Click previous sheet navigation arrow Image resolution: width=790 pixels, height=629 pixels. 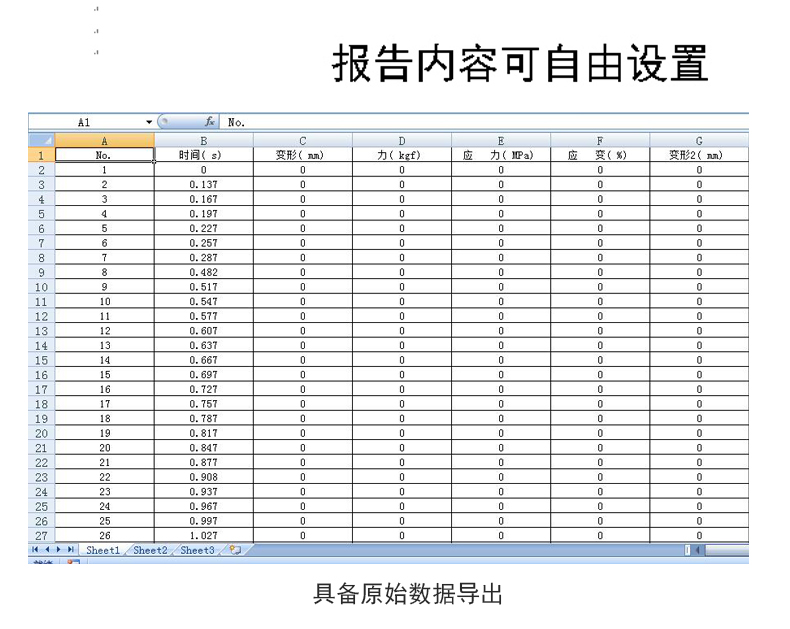[x=47, y=551]
